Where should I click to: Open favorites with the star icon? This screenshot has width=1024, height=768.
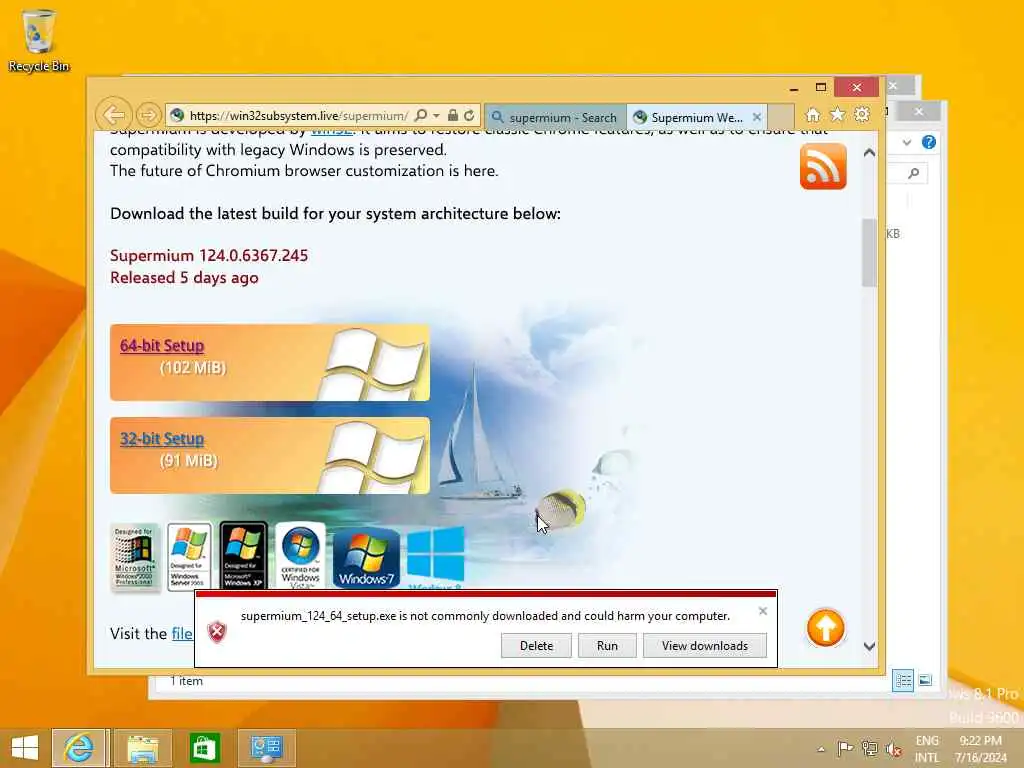(837, 115)
